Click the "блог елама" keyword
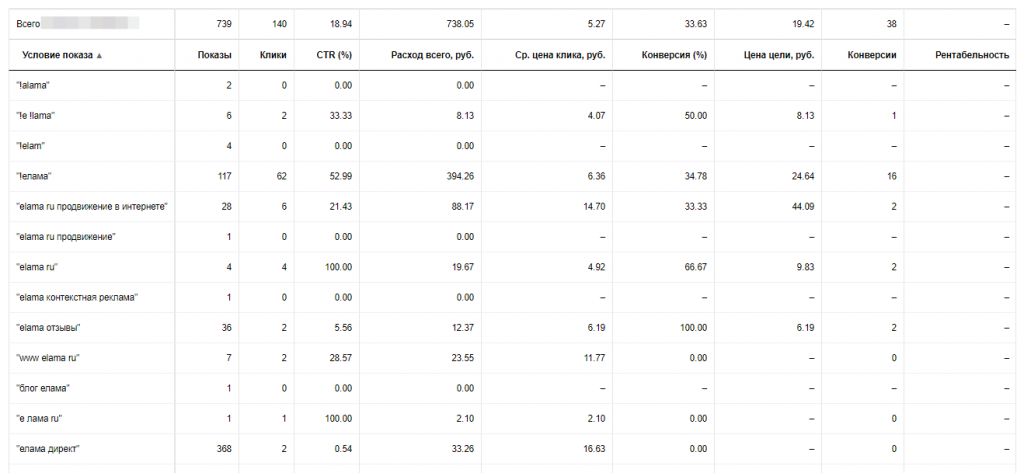 click(42, 388)
